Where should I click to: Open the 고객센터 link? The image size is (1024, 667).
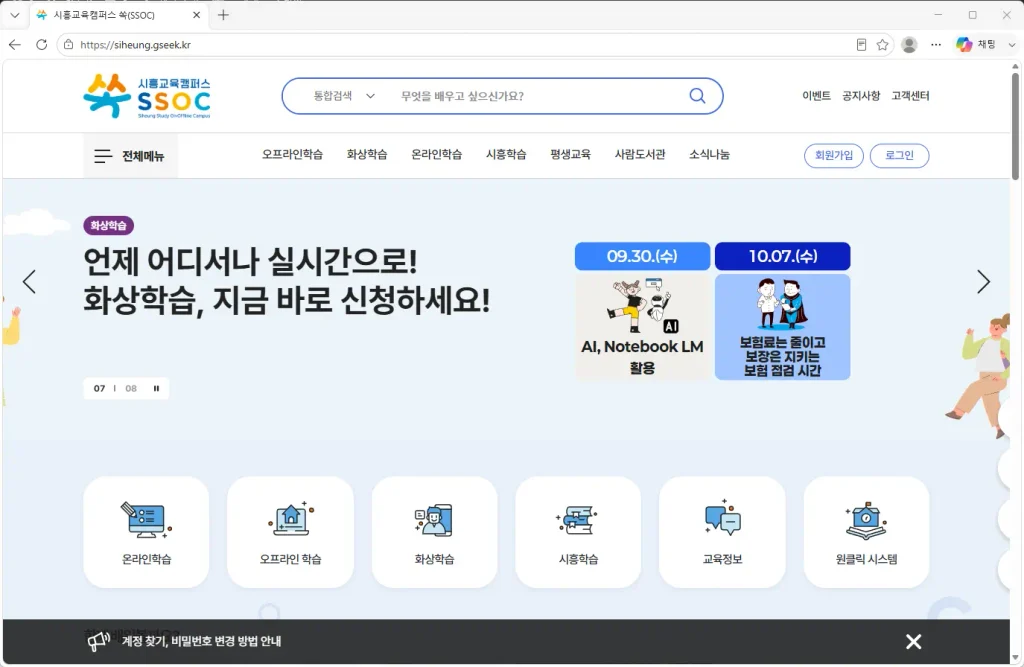[x=910, y=96]
